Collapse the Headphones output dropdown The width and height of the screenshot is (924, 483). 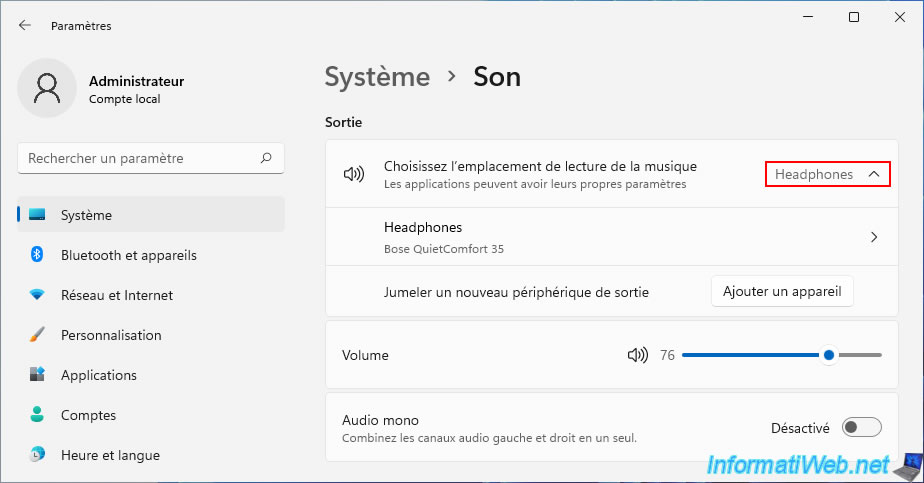(x=827, y=174)
